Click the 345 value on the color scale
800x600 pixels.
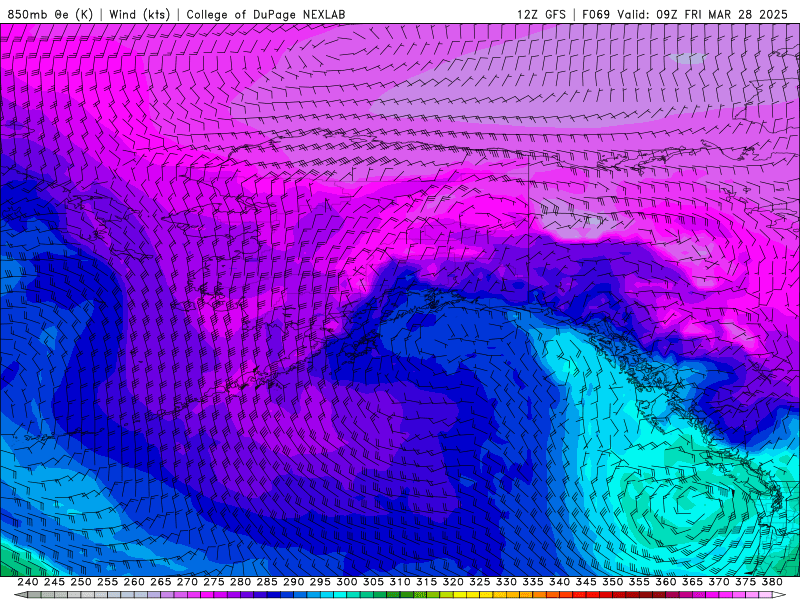[586, 582]
